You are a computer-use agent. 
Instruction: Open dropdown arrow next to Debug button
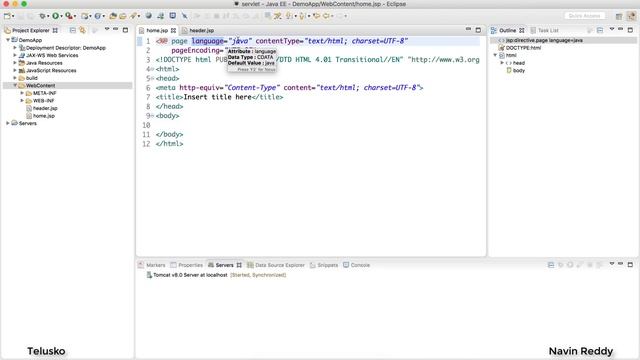pos(48,16)
